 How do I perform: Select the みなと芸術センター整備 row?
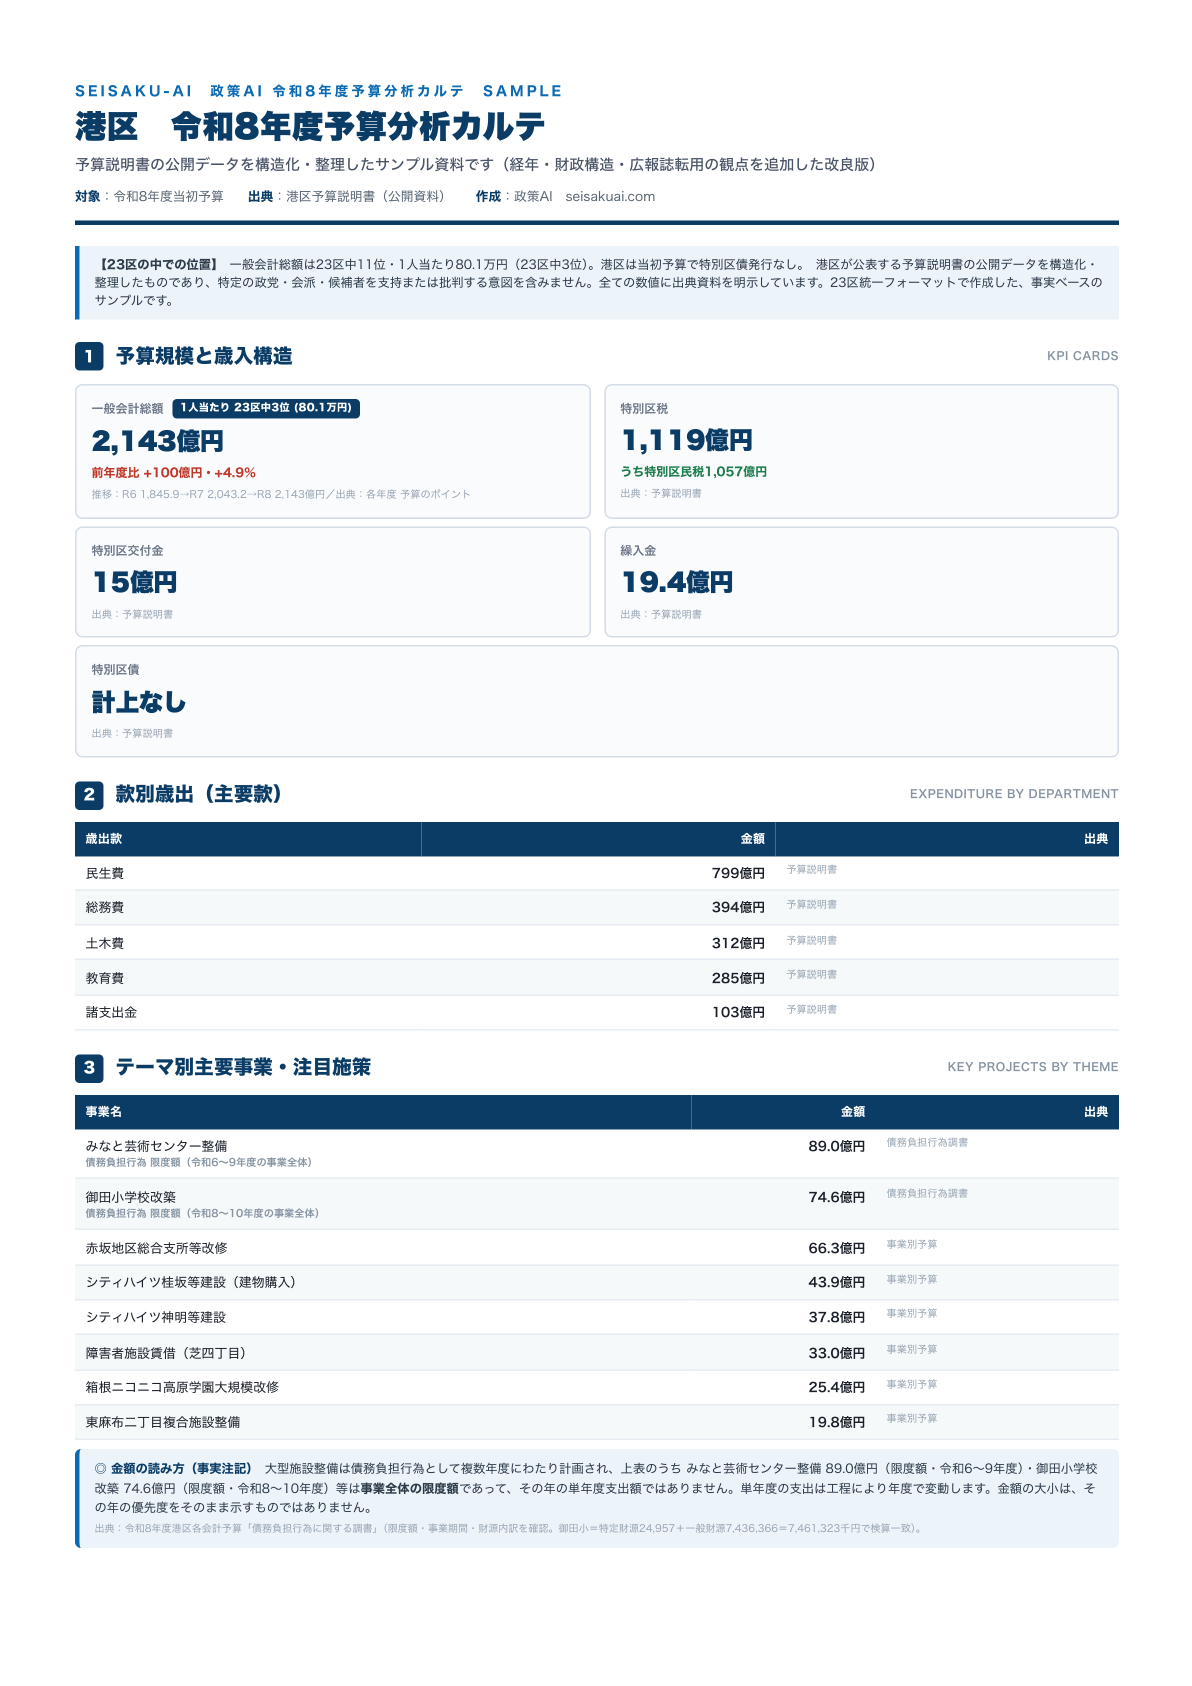(597, 1153)
